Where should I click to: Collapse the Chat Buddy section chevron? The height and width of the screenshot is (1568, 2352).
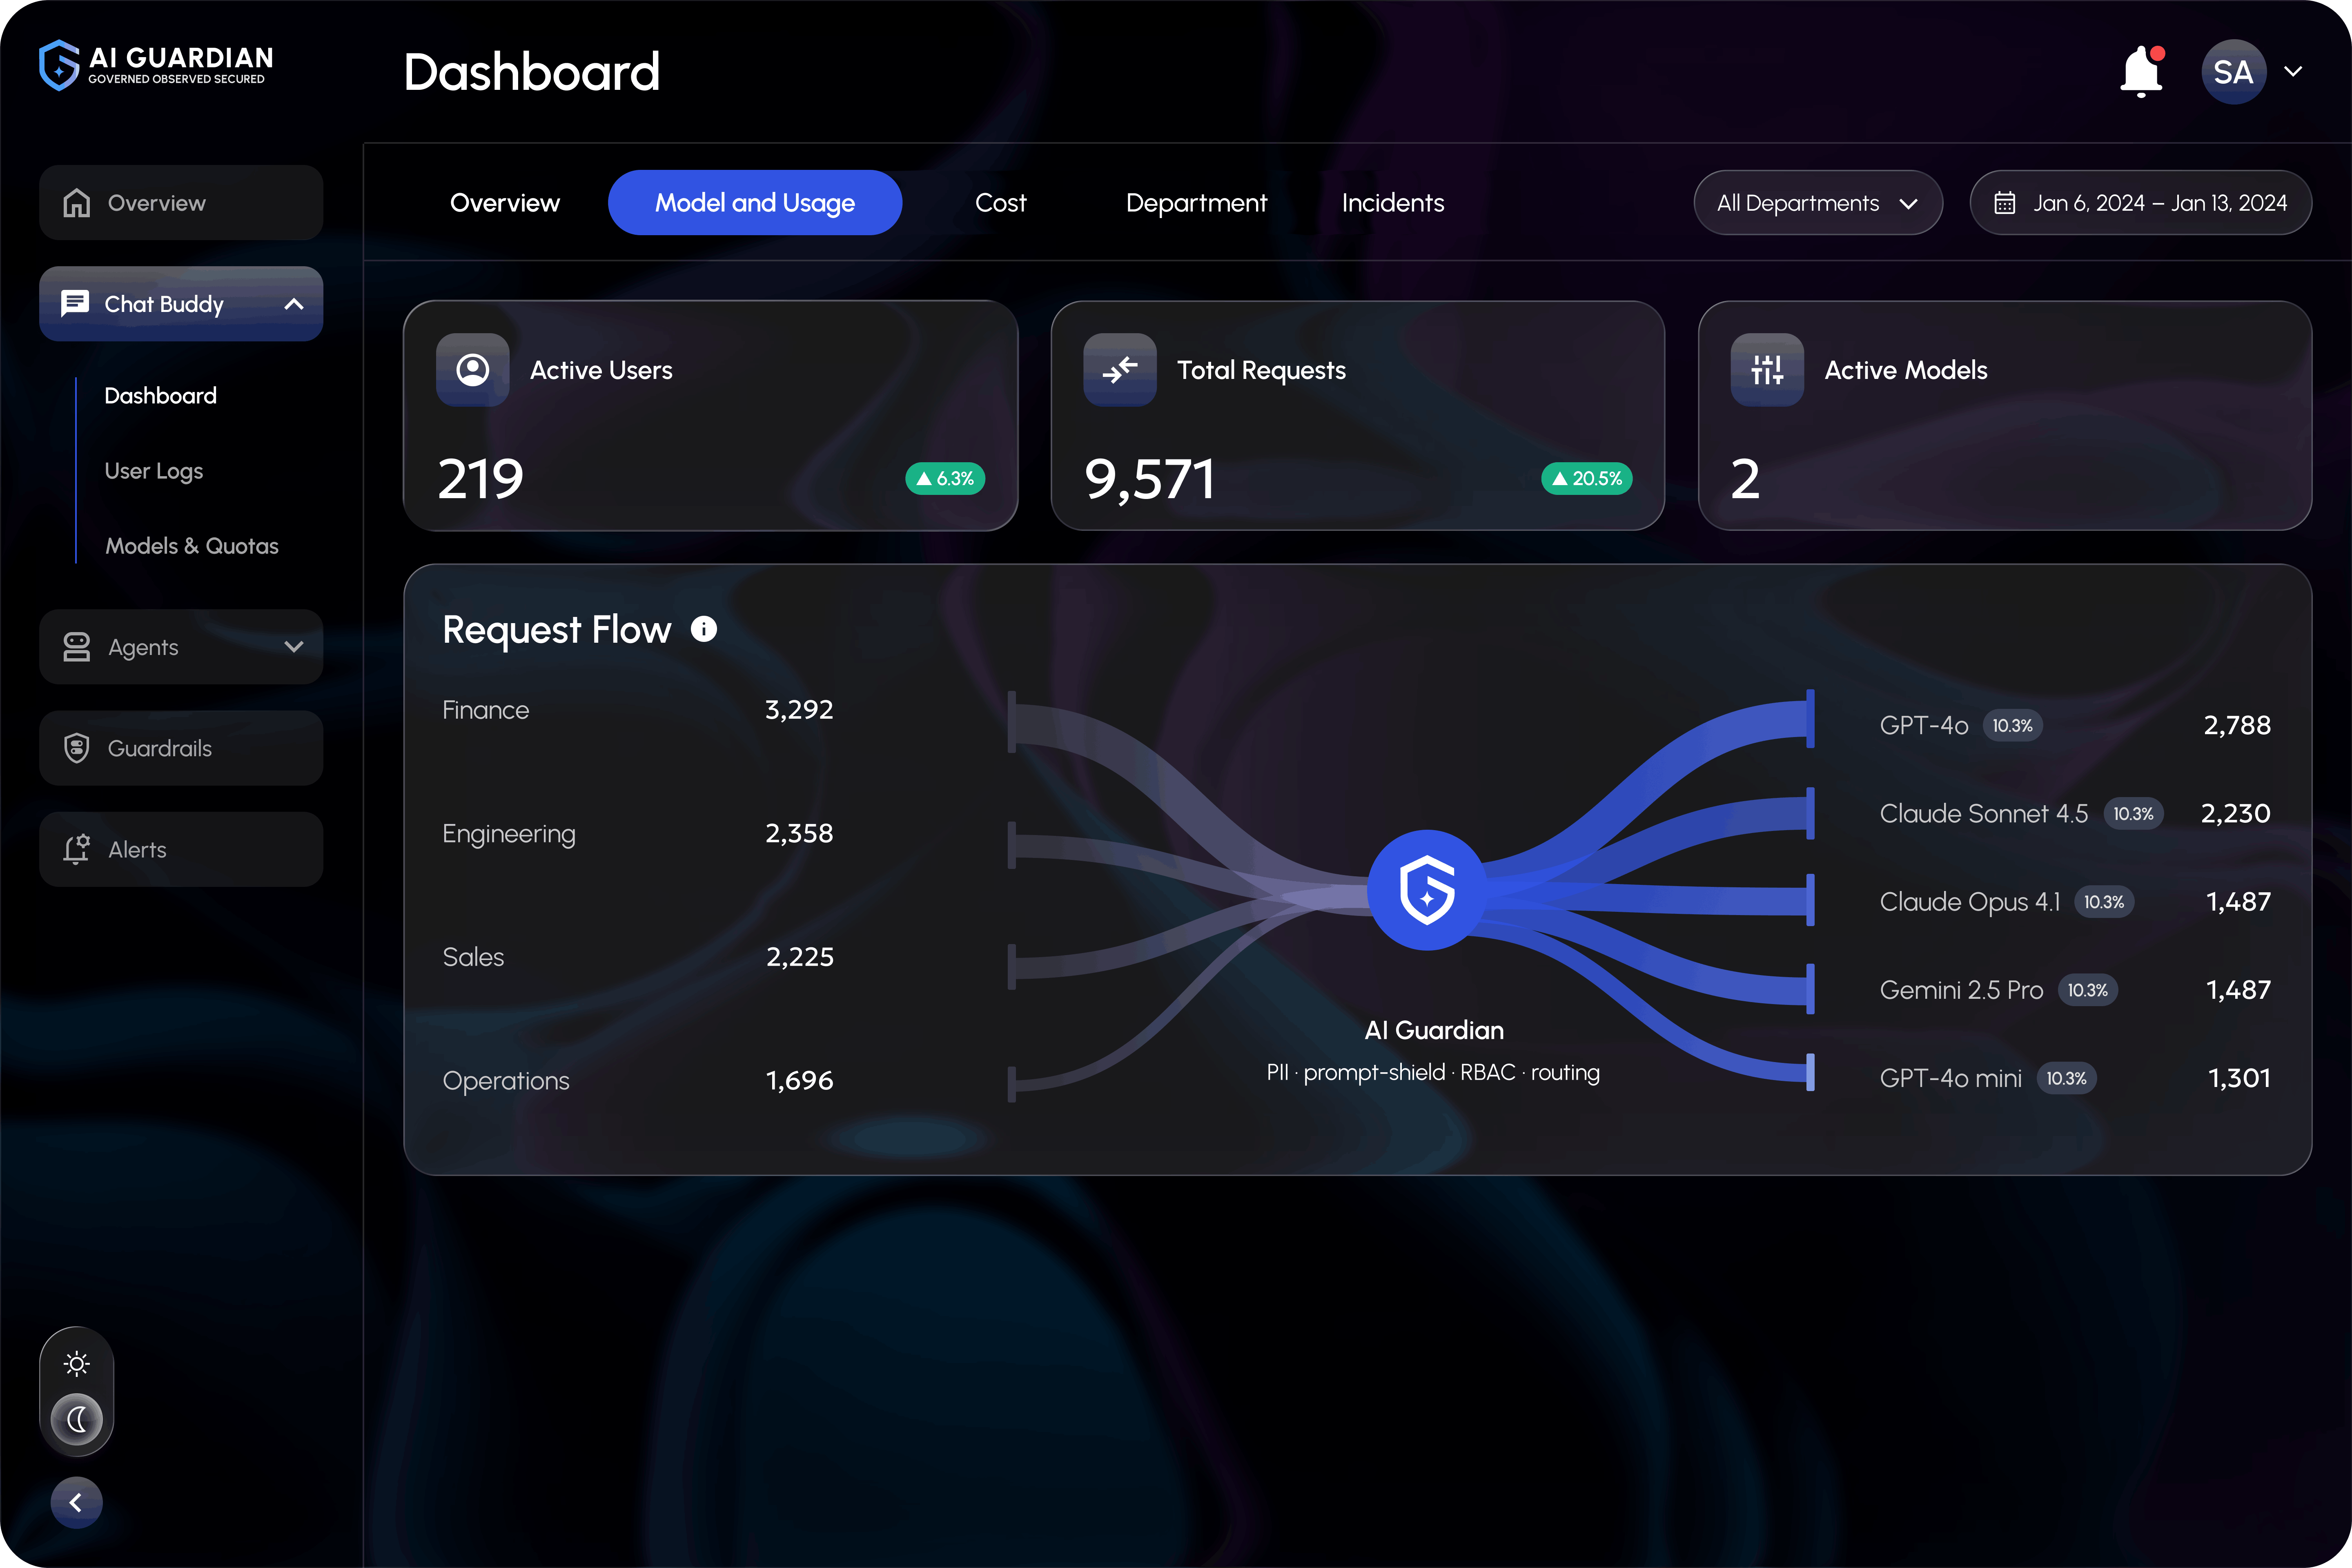click(294, 304)
